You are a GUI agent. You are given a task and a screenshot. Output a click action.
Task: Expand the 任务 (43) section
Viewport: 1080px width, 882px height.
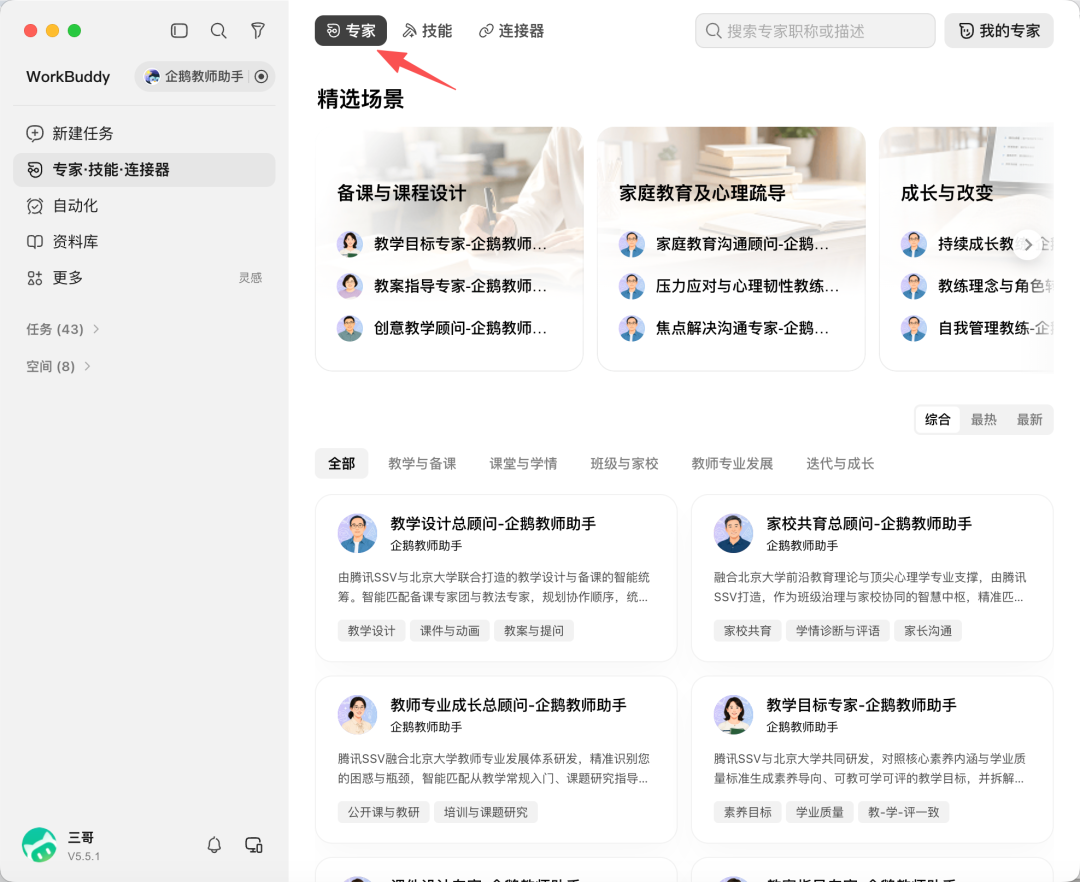pos(63,329)
